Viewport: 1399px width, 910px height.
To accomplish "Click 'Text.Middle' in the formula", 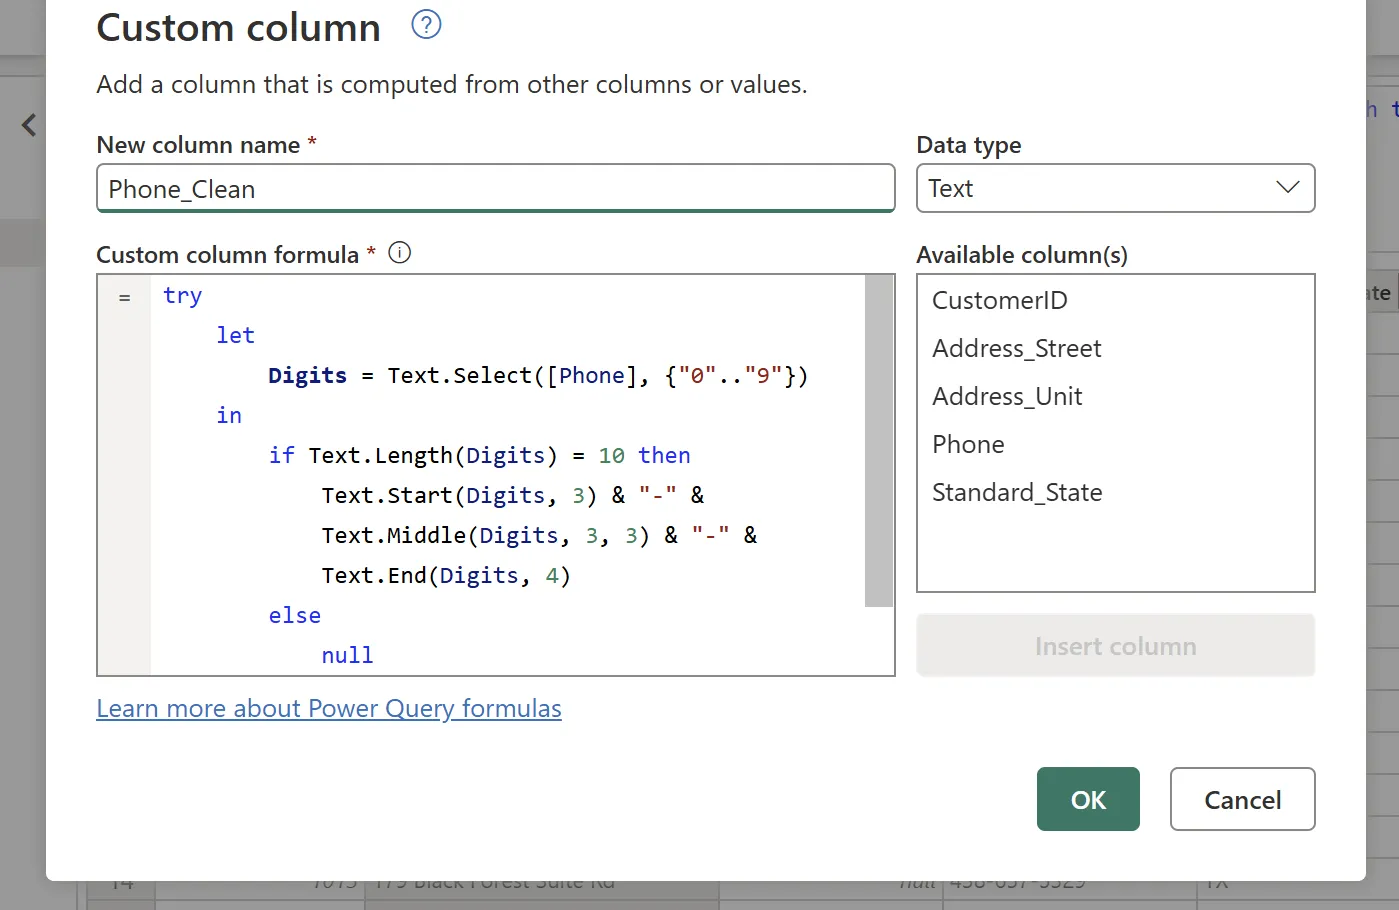I will (394, 535).
